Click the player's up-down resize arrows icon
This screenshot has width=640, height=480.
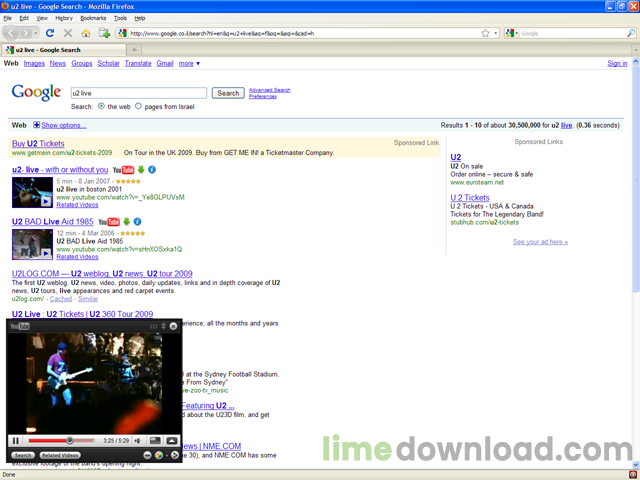(163, 326)
